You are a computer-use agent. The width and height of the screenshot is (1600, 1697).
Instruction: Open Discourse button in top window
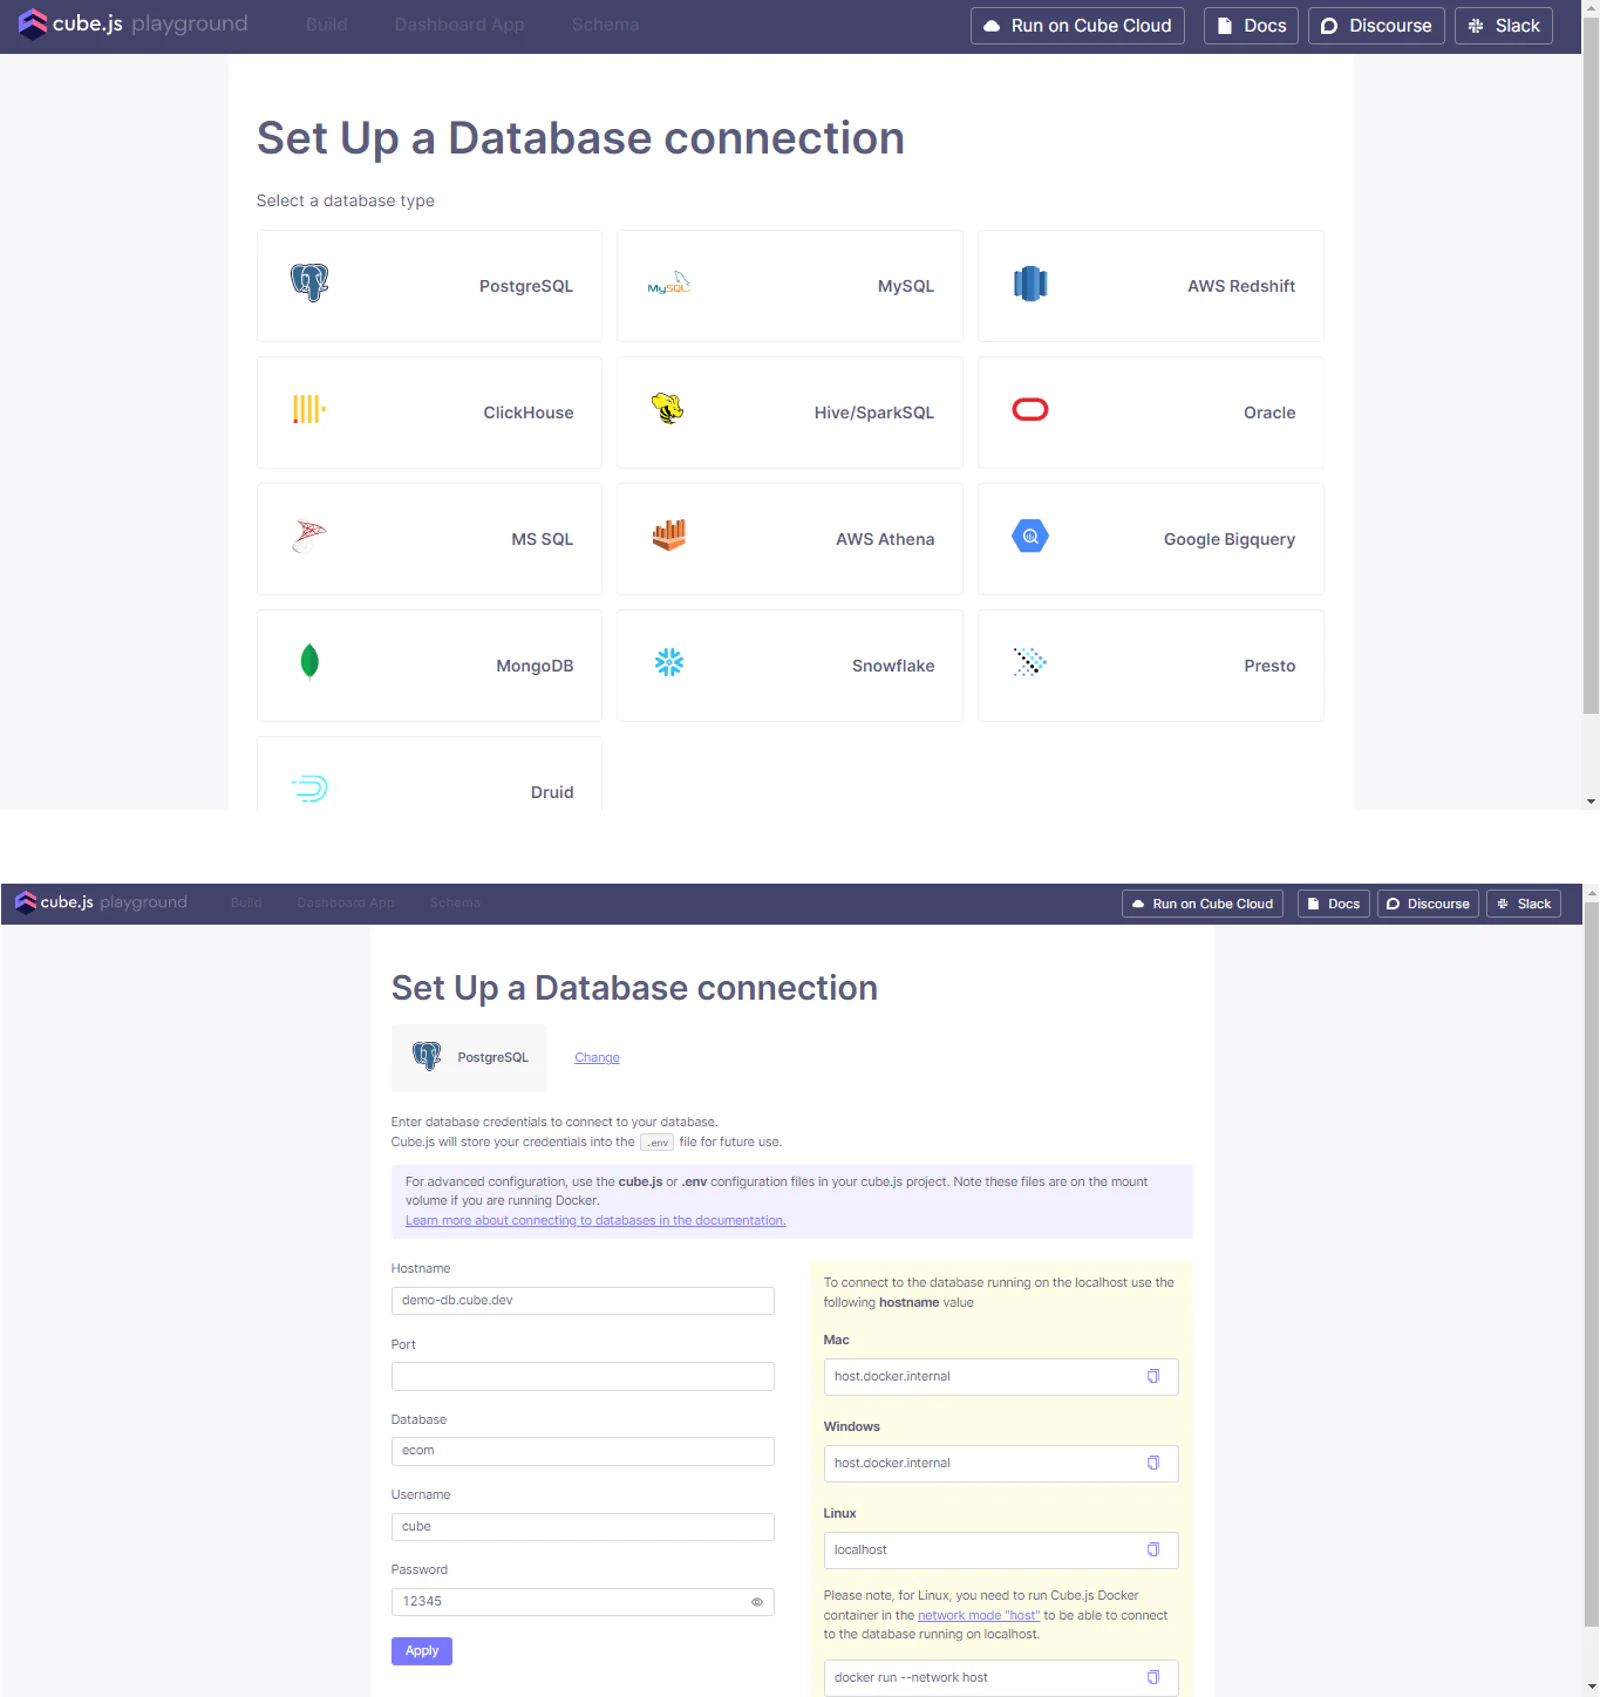click(1376, 26)
